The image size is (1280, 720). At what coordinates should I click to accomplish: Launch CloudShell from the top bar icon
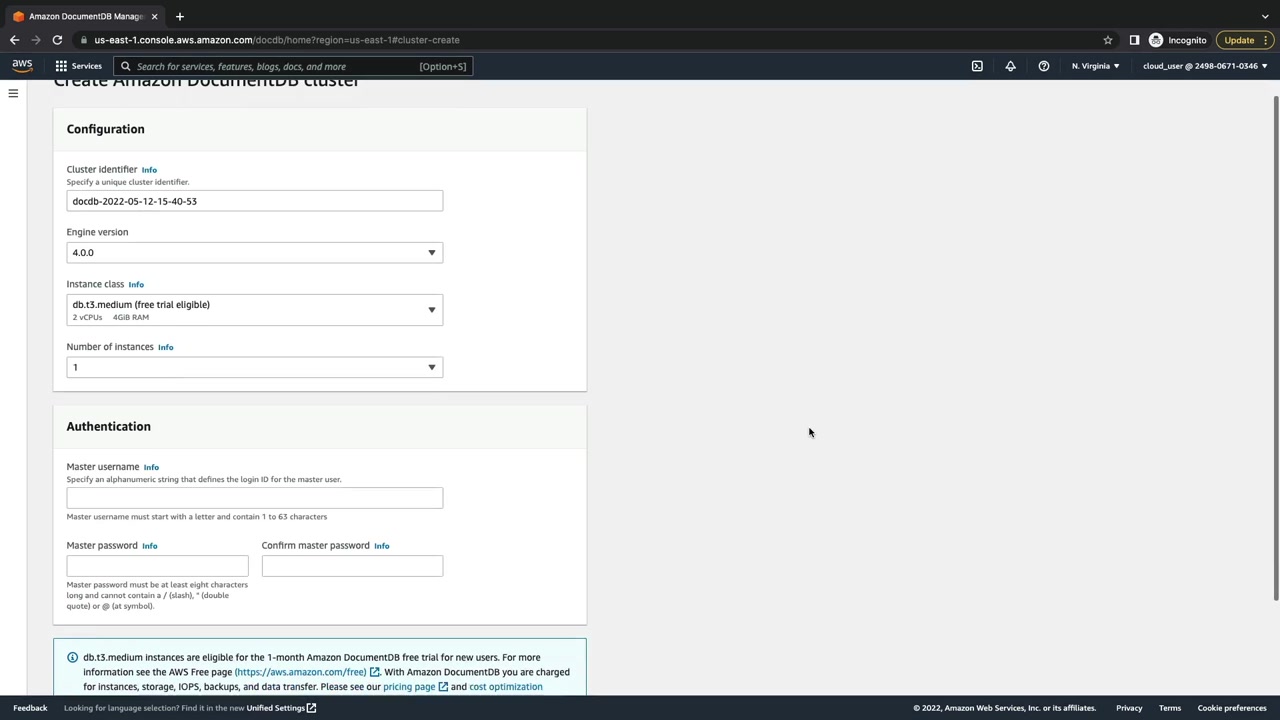point(977,66)
